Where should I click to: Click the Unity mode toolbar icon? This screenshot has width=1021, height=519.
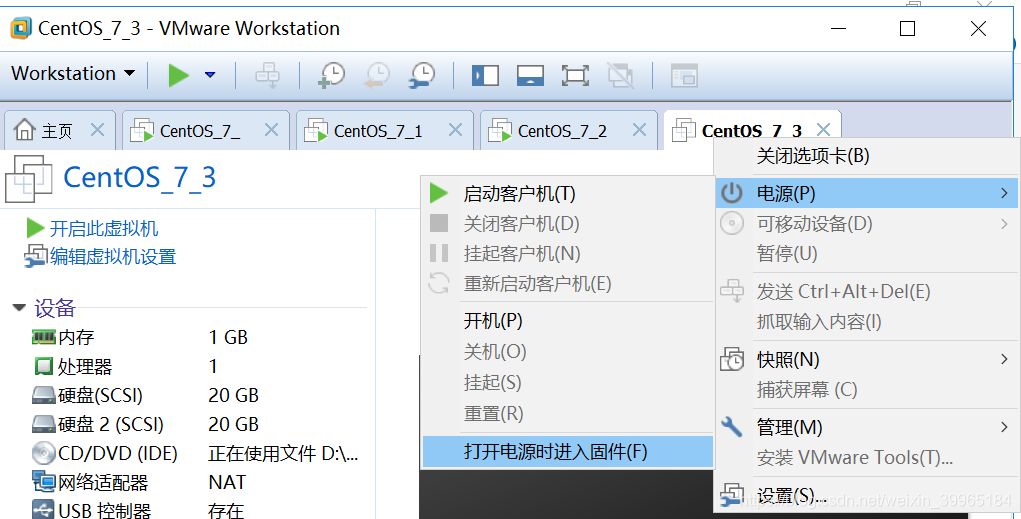coord(620,76)
